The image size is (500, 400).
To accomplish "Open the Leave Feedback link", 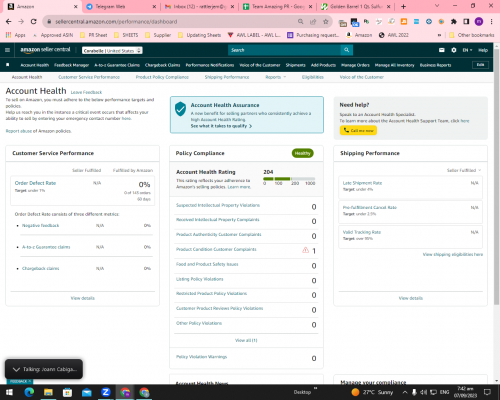I will (86, 92).
